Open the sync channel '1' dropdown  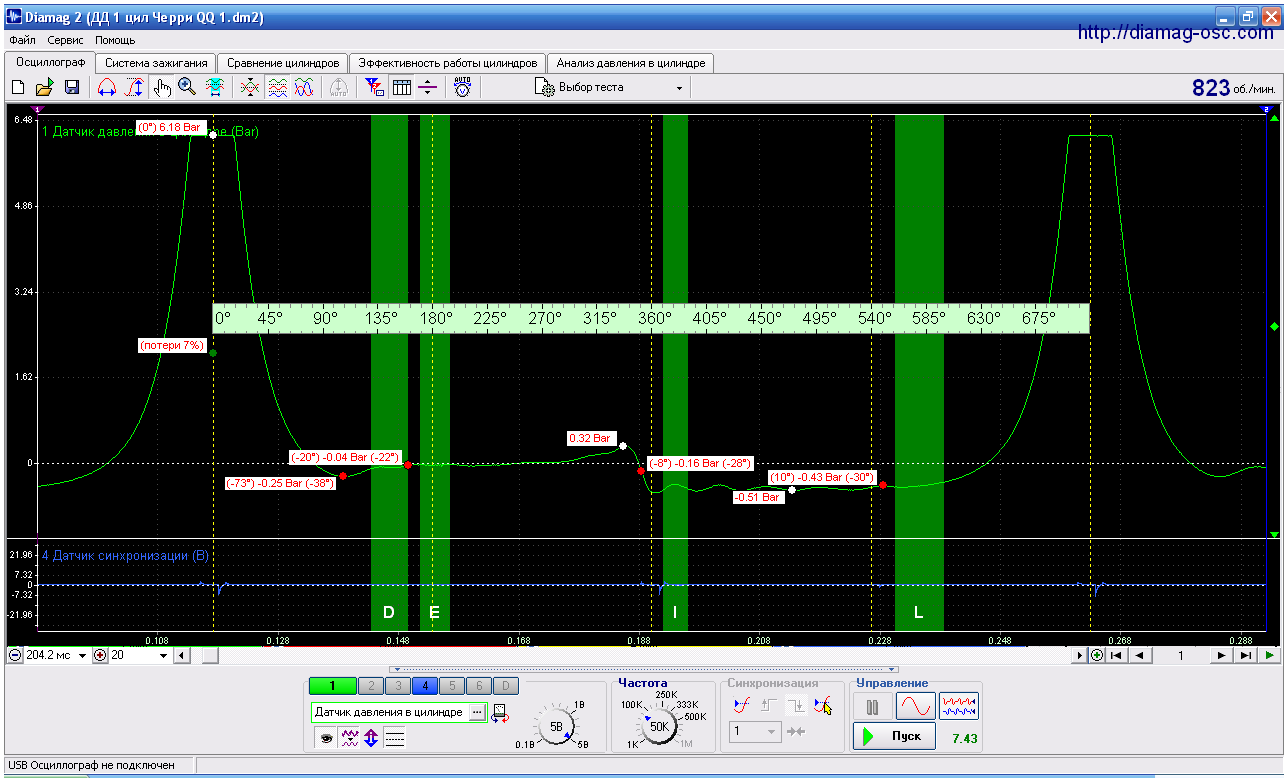click(755, 731)
